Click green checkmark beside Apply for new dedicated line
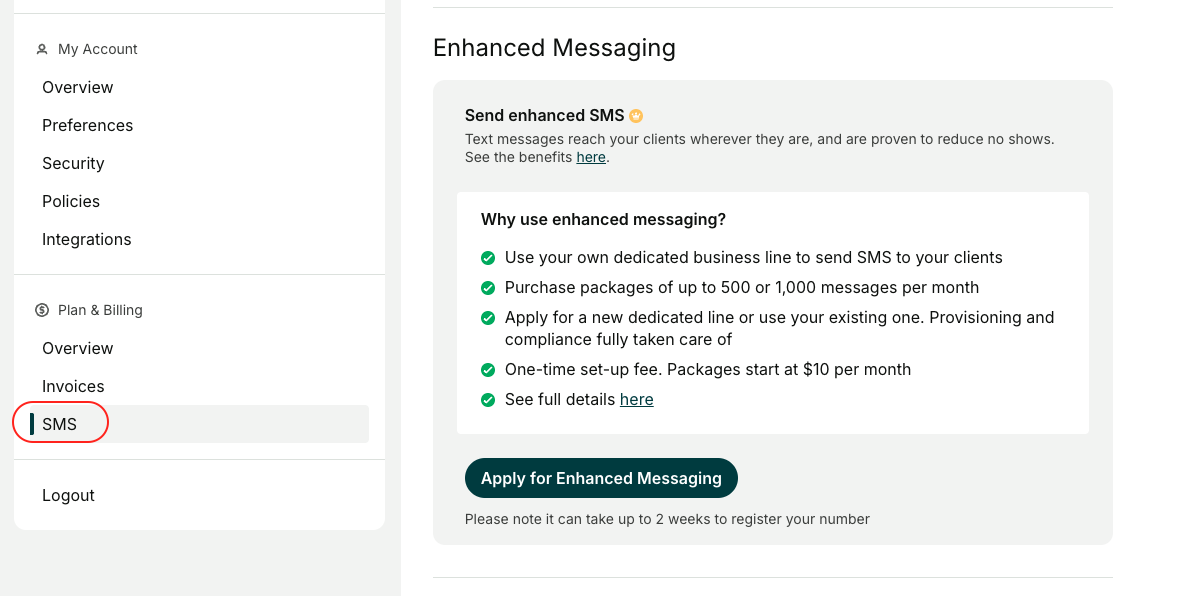Screen dimensions: 1185x596 [488, 318]
